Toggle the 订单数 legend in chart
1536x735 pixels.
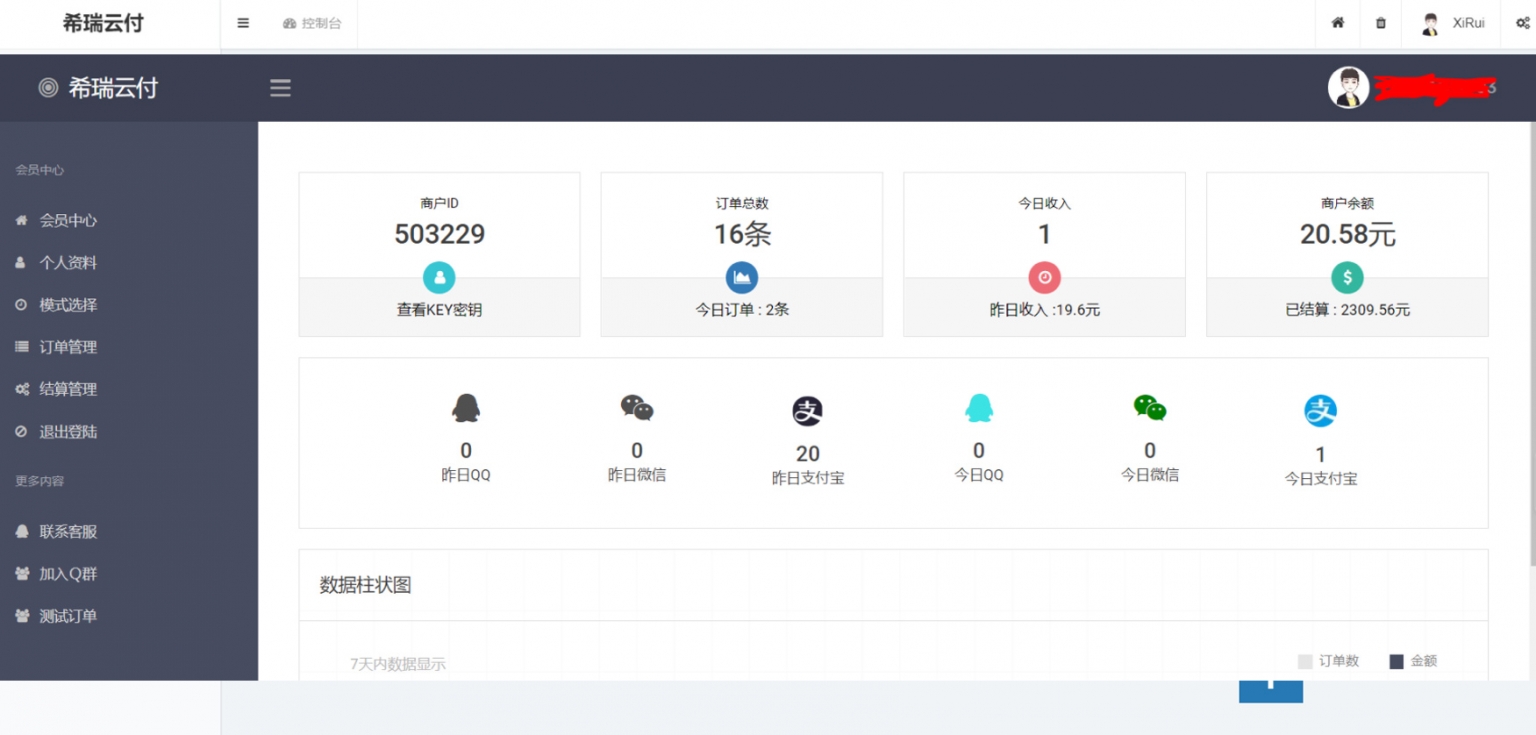coord(1305,661)
